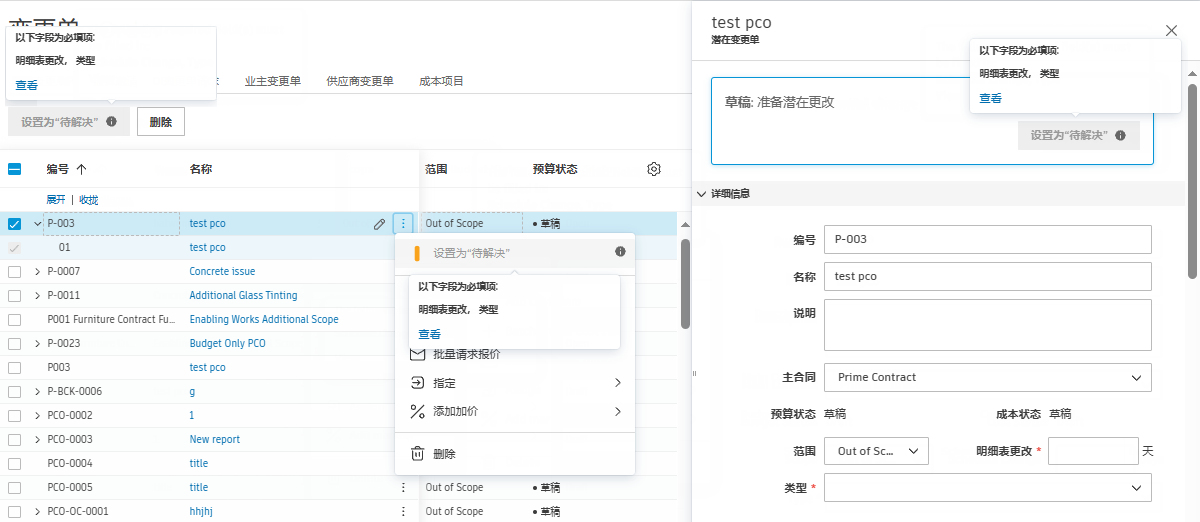The height and width of the screenshot is (522, 1200).
Task: Click 查看 in the side panel tooltip
Action: coord(990,99)
